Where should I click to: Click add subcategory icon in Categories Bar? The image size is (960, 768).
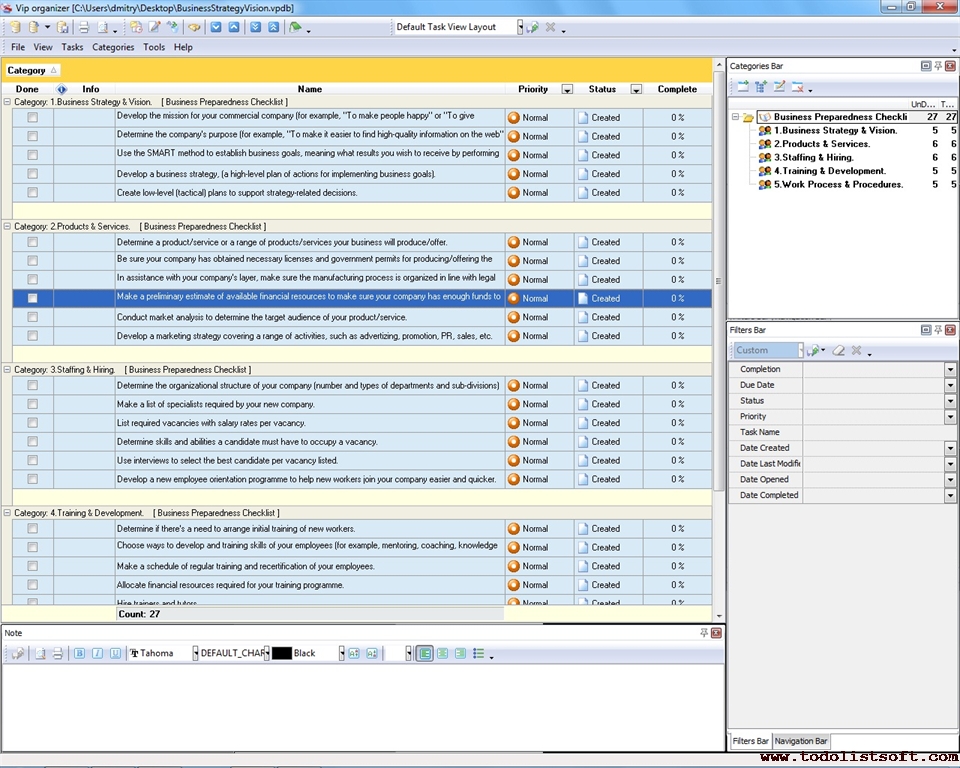[x=761, y=87]
